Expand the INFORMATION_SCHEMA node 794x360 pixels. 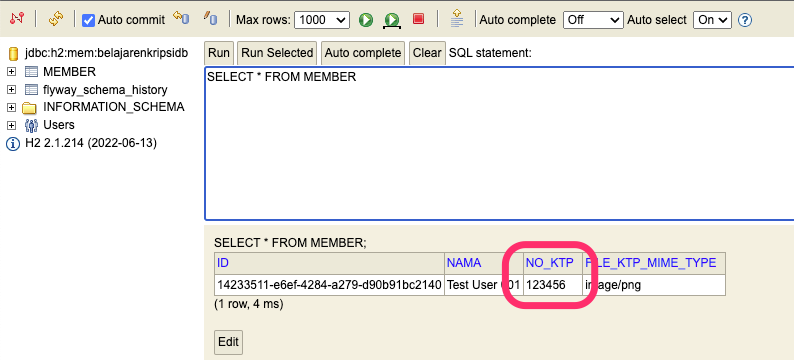tap(11, 108)
